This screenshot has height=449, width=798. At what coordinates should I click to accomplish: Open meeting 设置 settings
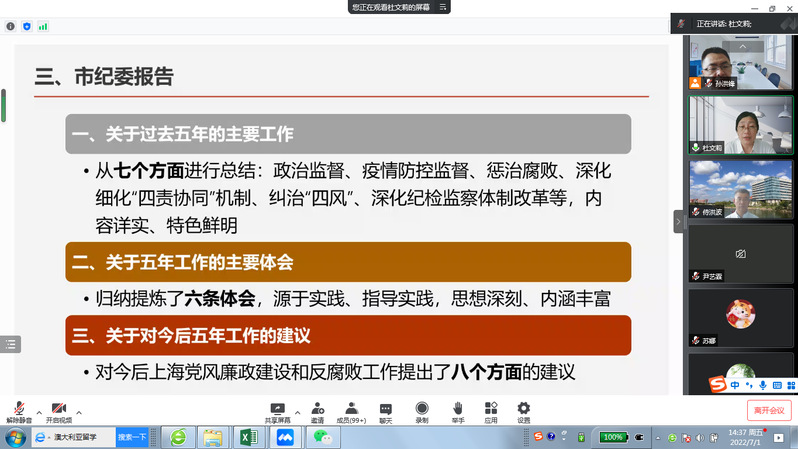[x=524, y=411]
